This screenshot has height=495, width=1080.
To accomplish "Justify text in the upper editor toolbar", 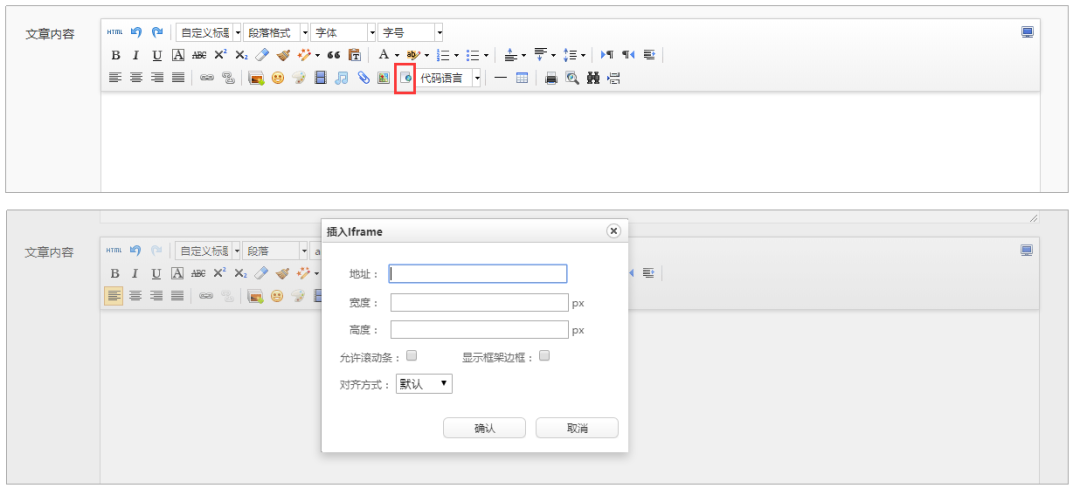I will click(178, 78).
